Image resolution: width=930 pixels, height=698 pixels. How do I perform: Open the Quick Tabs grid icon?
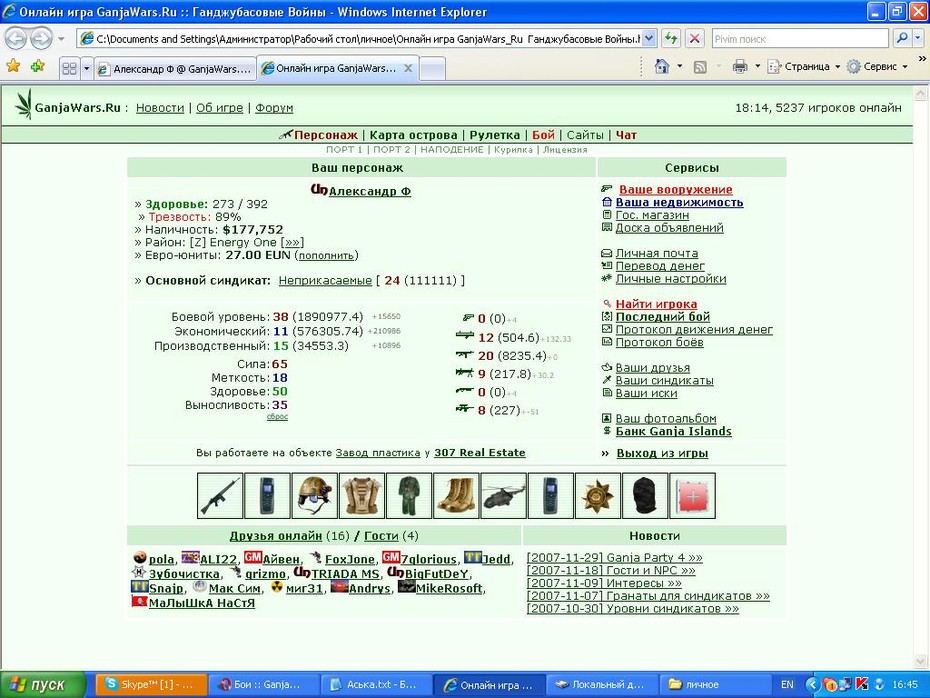(69, 68)
